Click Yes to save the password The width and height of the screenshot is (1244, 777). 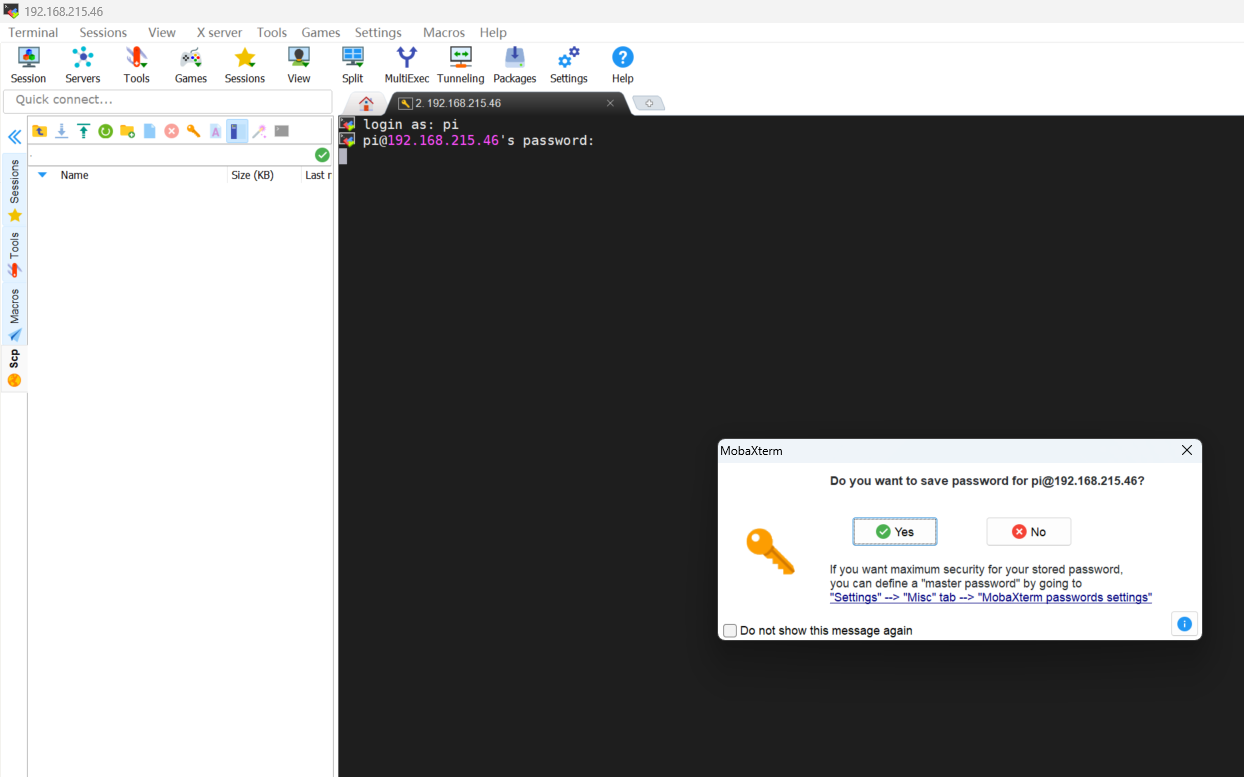pos(895,532)
